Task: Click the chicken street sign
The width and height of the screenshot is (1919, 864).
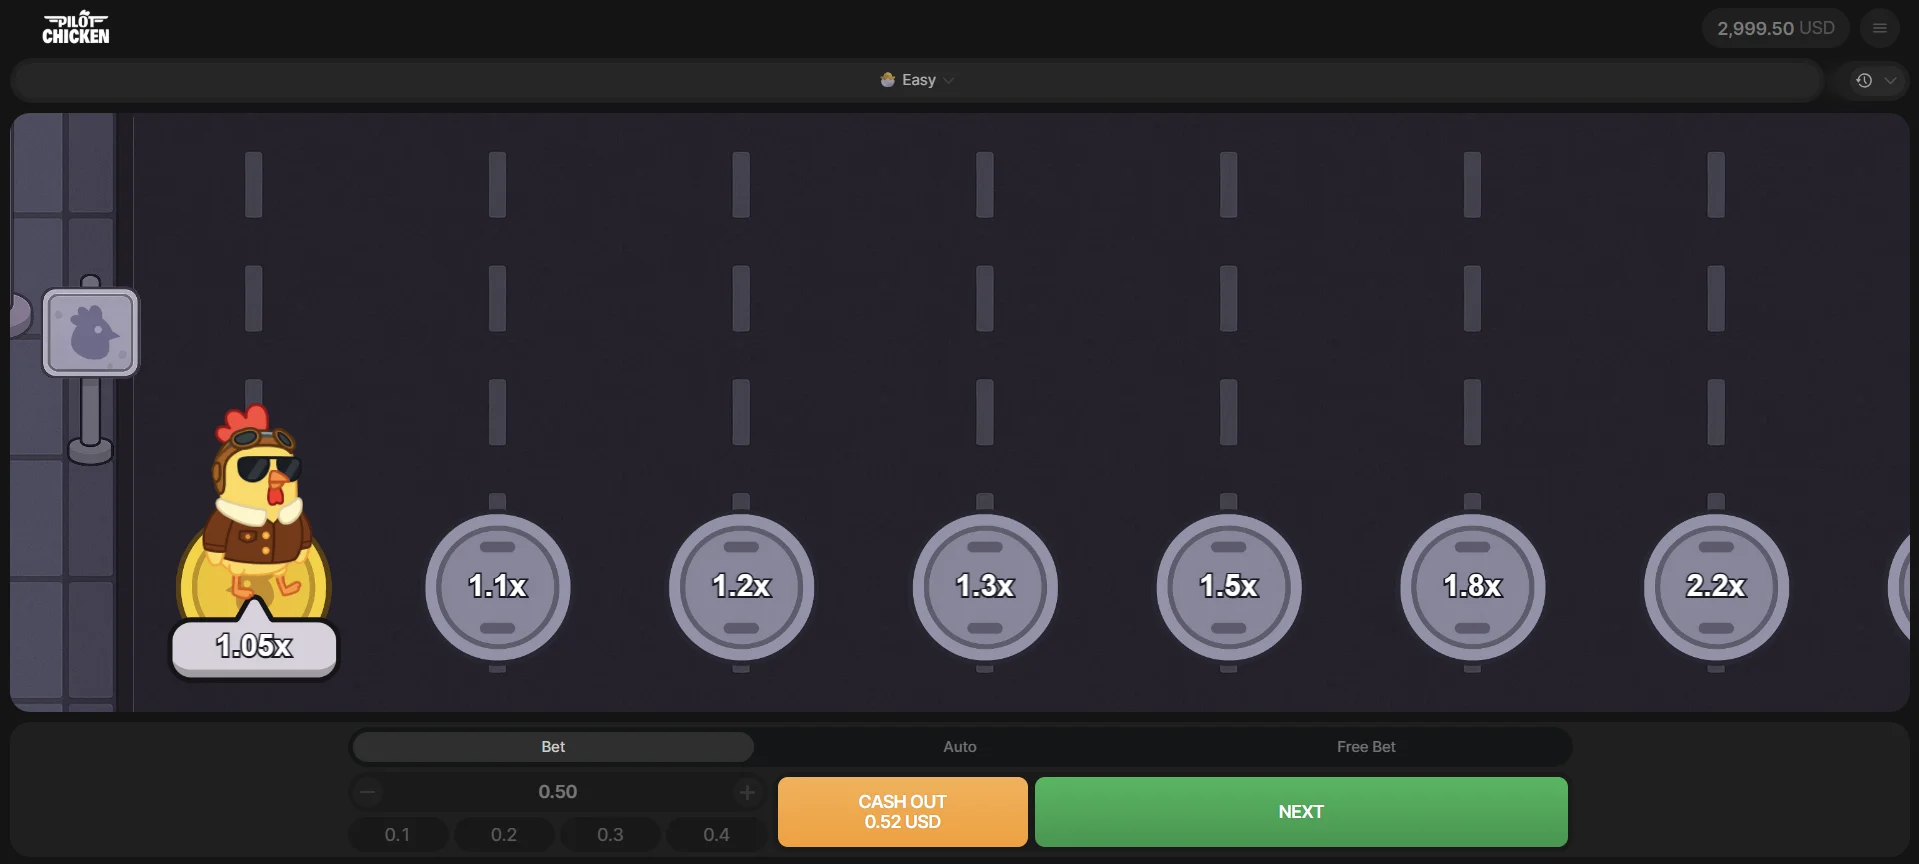Action: coord(90,332)
